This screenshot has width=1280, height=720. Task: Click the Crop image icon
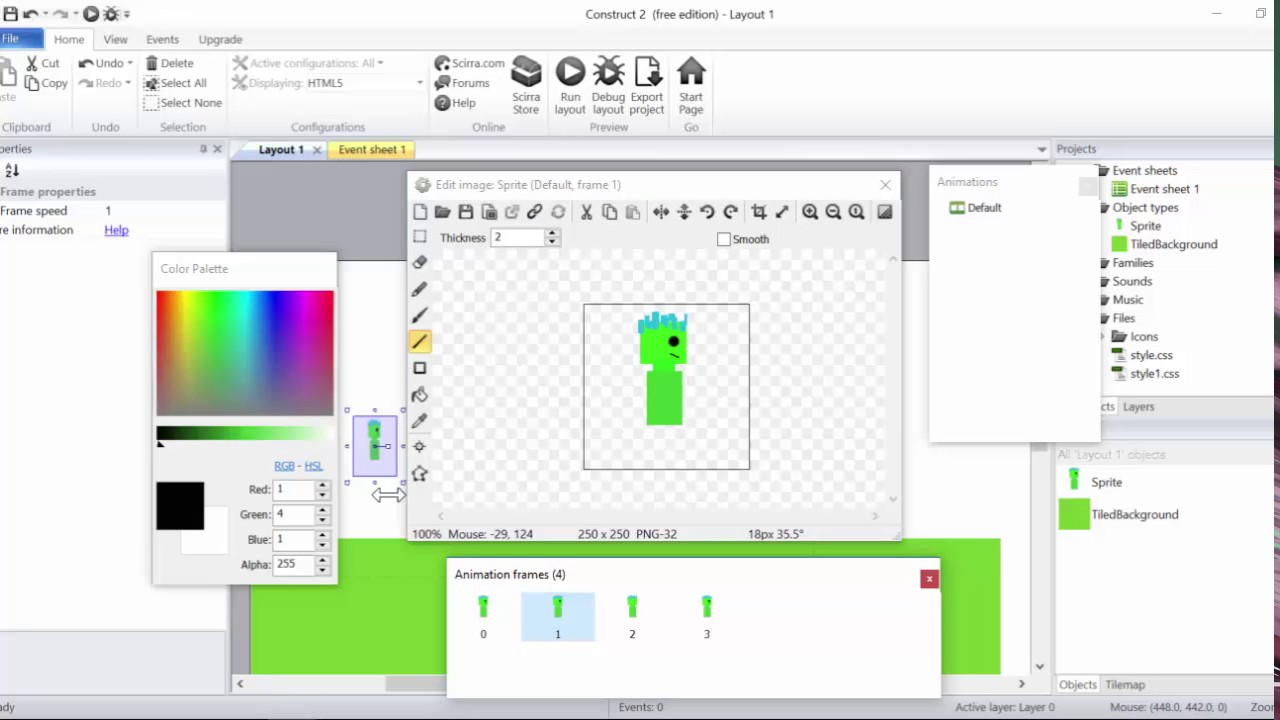pos(759,212)
